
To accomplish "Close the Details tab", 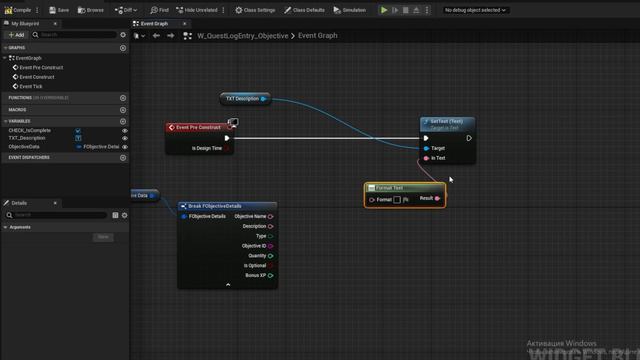I will click(x=55, y=203).
